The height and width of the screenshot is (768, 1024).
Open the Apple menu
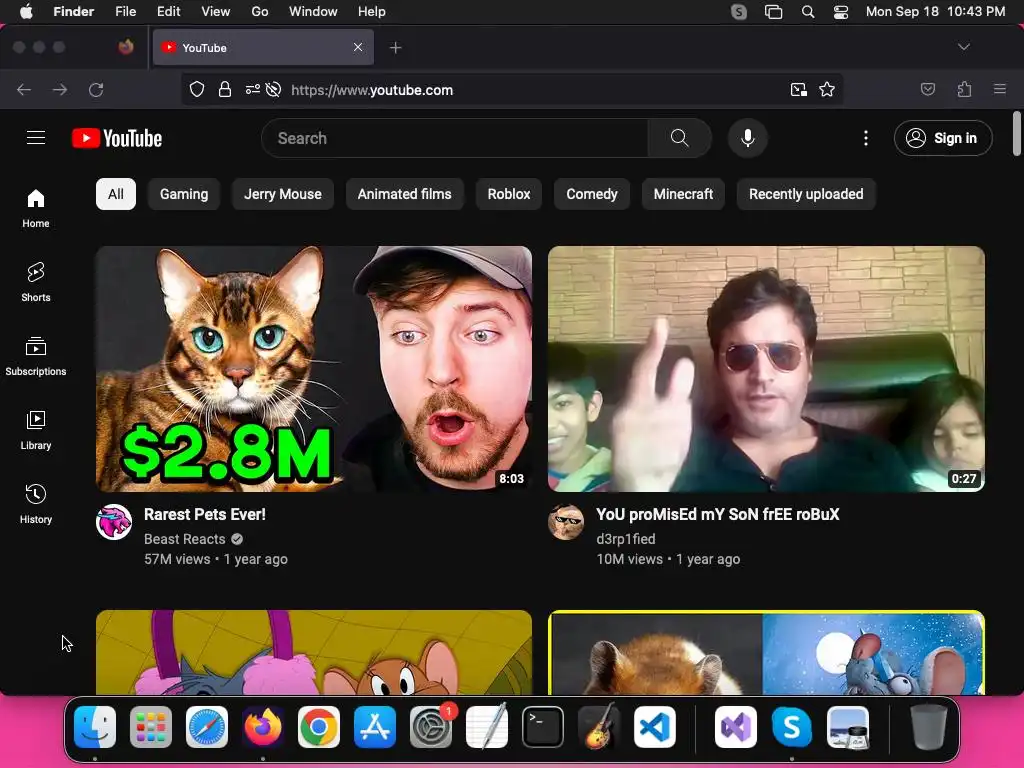pos(26,12)
